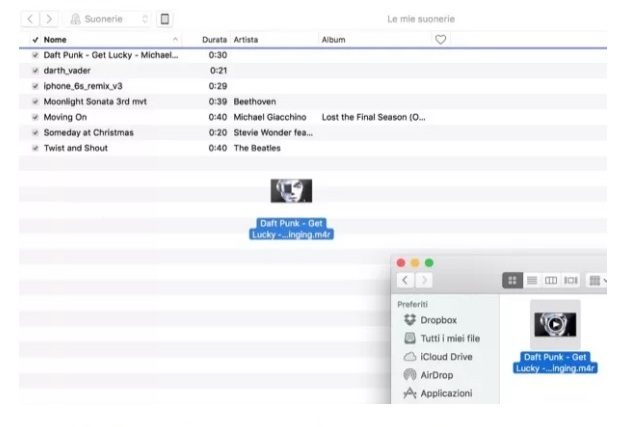Click the dragged Daft Punk file label in iTunes
The height and width of the screenshot is (427, 634).
pyautogui.click(x=291, y=229)
